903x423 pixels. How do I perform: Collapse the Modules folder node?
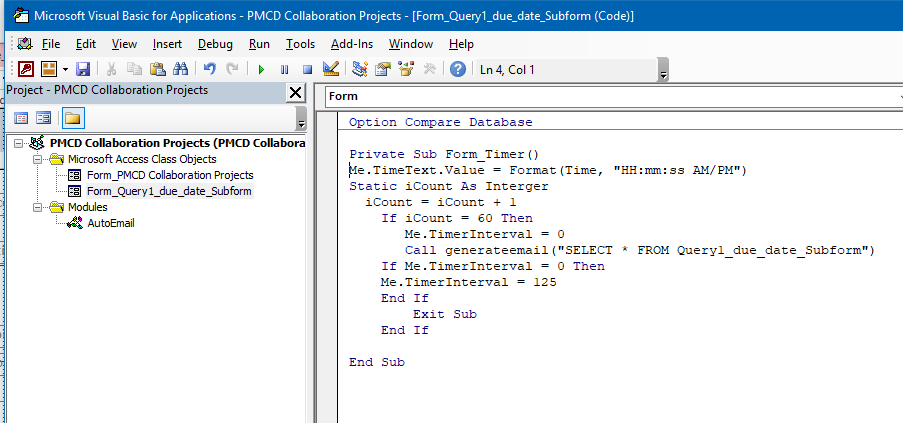coord(38,207)
